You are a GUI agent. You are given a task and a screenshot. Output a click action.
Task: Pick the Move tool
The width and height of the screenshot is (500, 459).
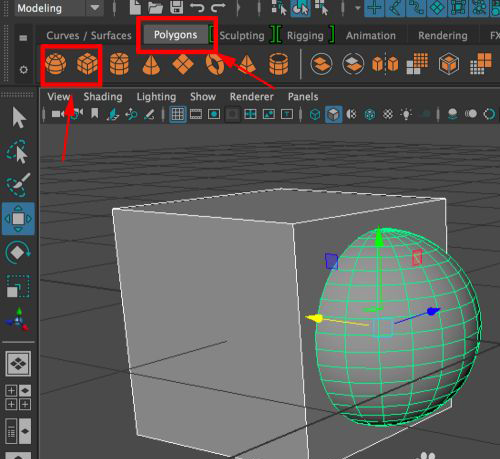point(18,219)
